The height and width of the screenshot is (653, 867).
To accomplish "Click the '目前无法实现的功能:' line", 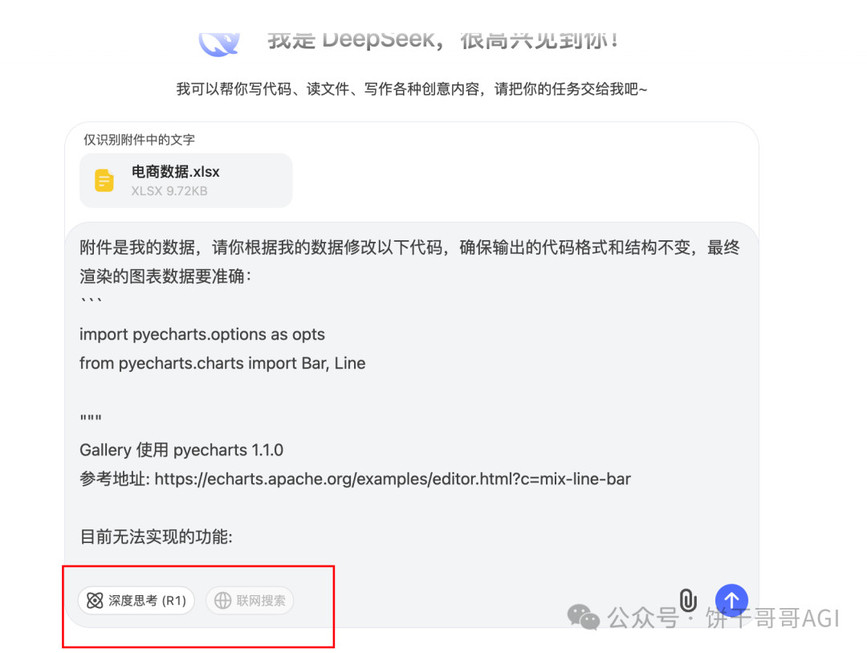I will click(x=156, y=537).
